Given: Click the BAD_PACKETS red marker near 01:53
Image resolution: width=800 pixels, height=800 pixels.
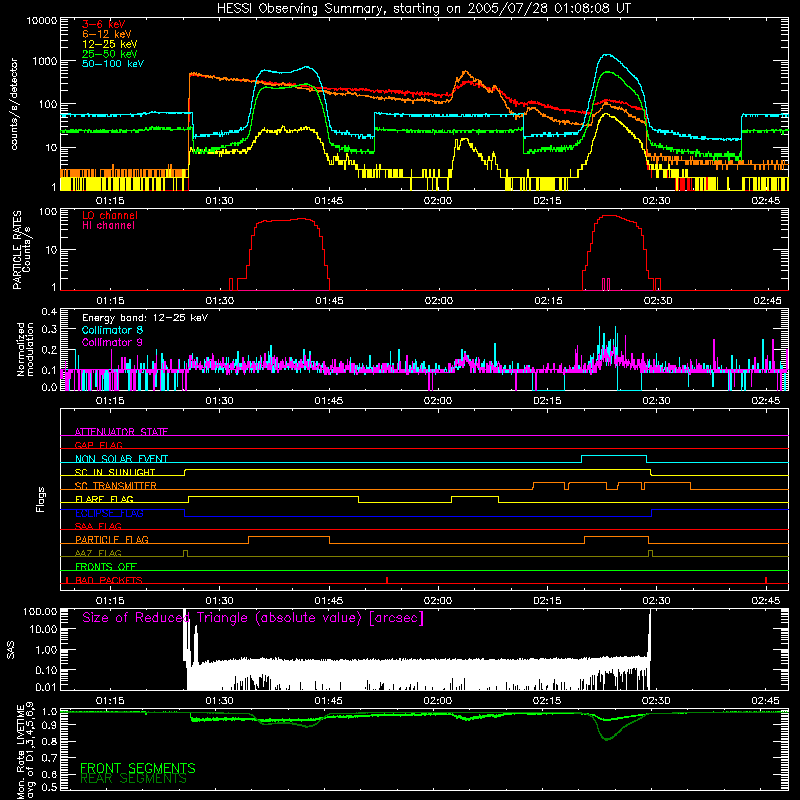Looking at the screenshot, I should pyautogui.click(x=387, y=580).
